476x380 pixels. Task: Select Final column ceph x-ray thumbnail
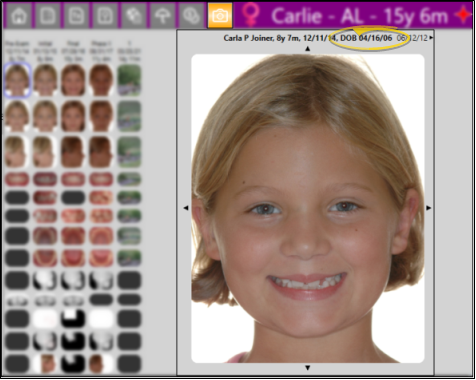point(73,280)
